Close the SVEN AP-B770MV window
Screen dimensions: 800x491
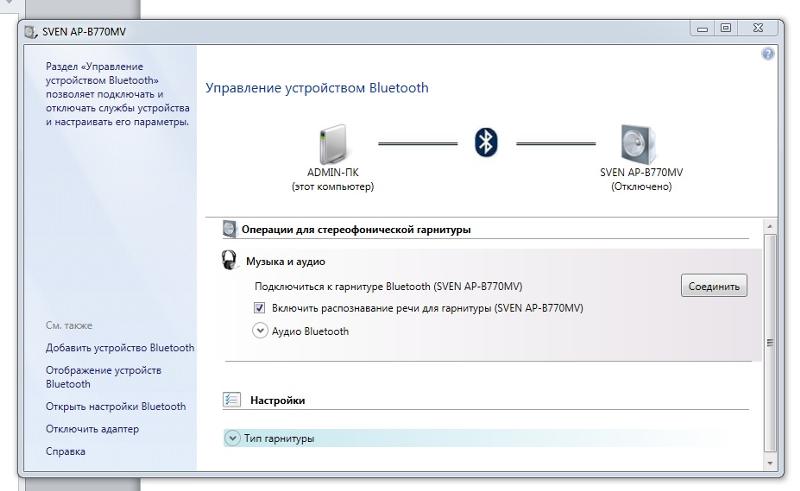(758, 28)
